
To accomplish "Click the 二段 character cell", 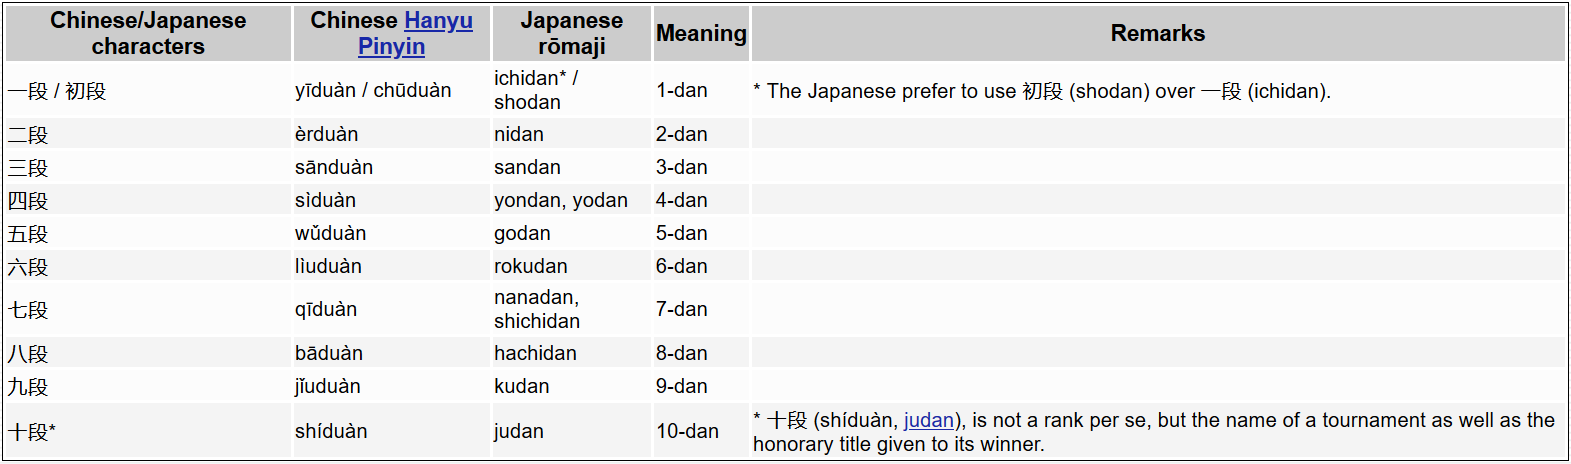I will (29, 135).
